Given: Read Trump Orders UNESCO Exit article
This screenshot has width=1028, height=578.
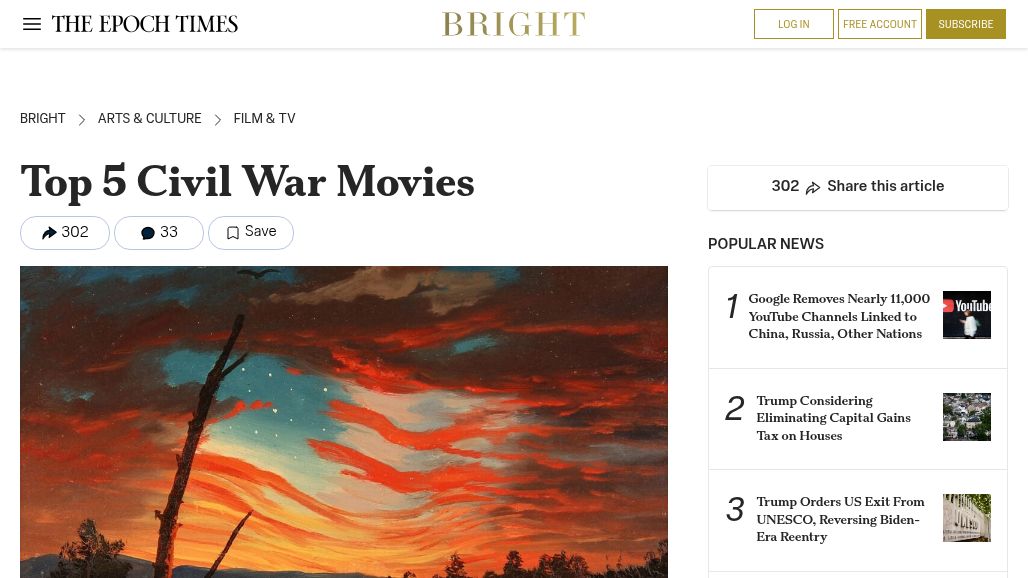Looking at the screenshot, I should tap(840, 519).
